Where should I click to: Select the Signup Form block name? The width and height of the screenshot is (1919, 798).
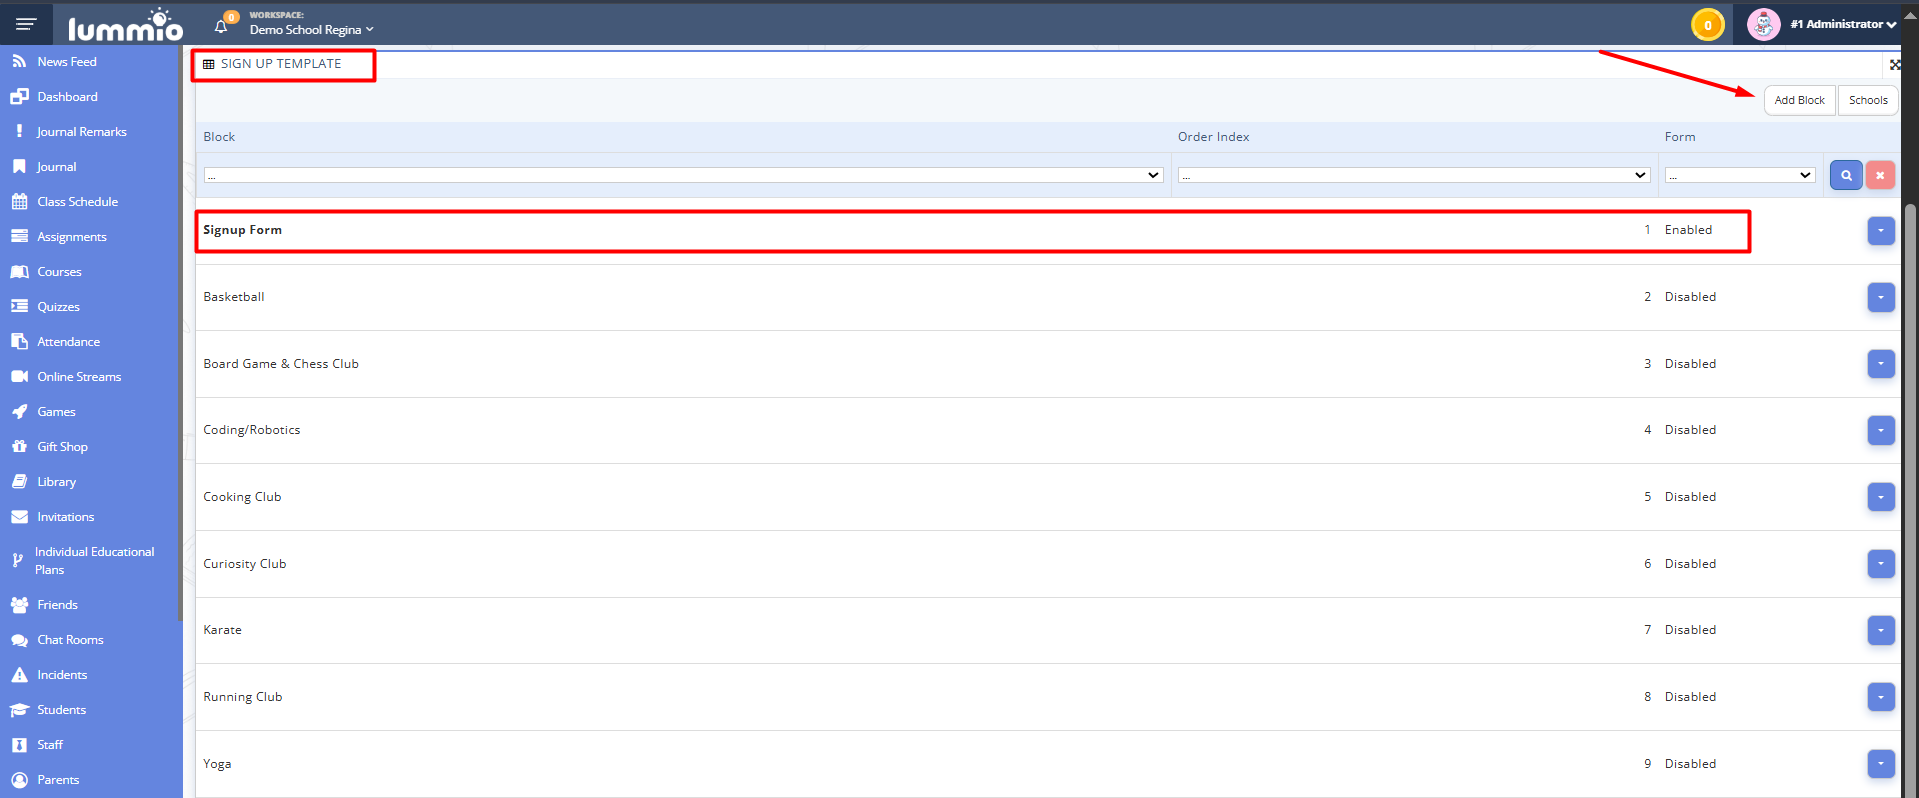click(242, 230)
